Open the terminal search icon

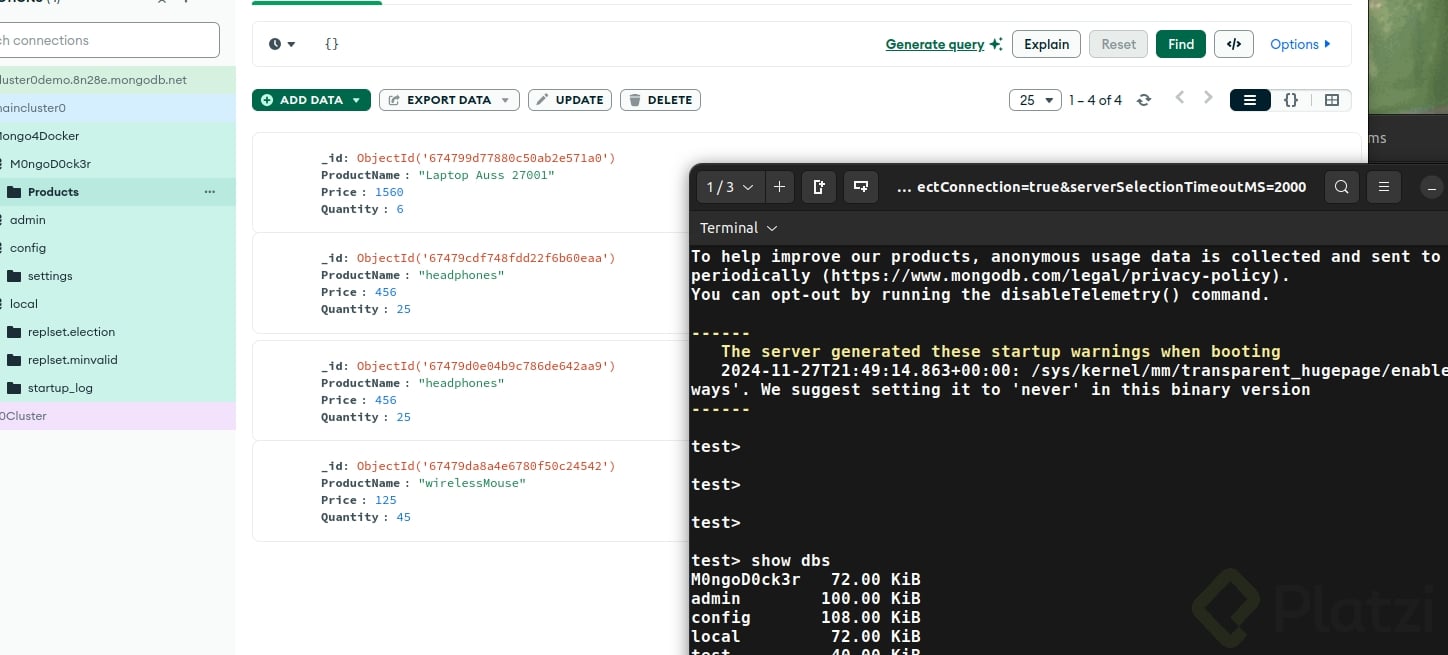pyautogui.click(x=1342, y=187)
